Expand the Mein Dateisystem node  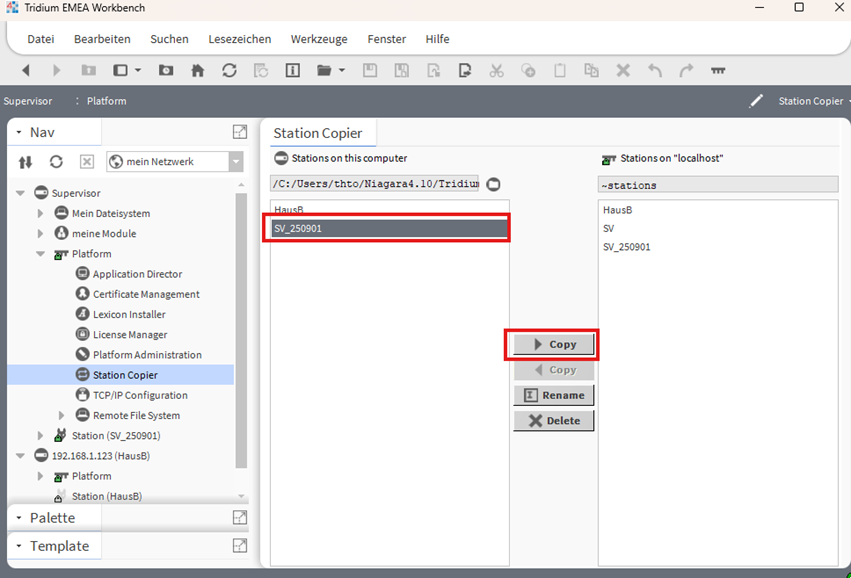point(41,213)
